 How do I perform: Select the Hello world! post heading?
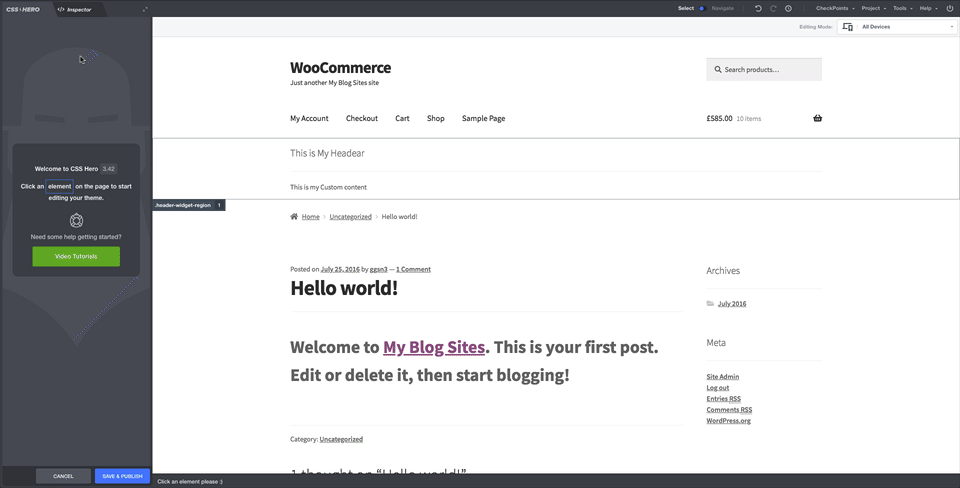click(344, 288)
